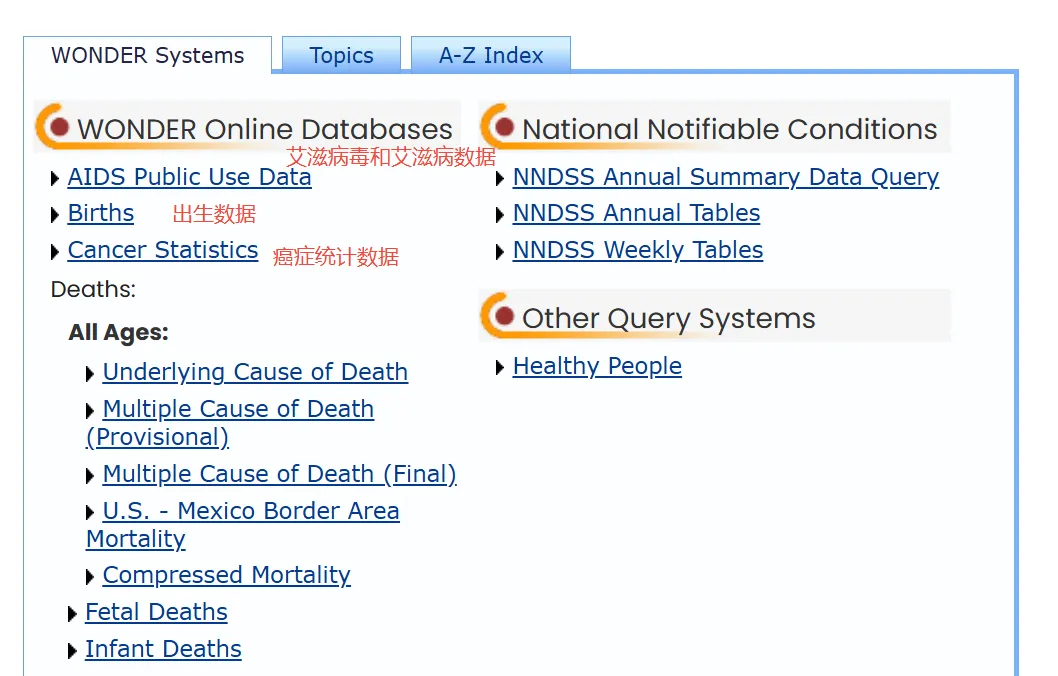Click the Other Query Systems section icon
The width and height of the screenshot is (1058, 676).
click(498, 315)
